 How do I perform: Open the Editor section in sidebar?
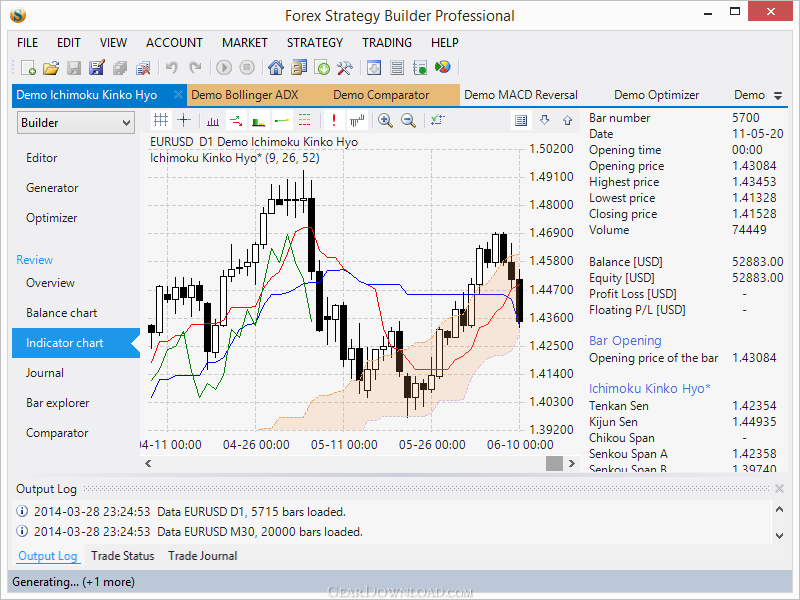coord(42,158)
